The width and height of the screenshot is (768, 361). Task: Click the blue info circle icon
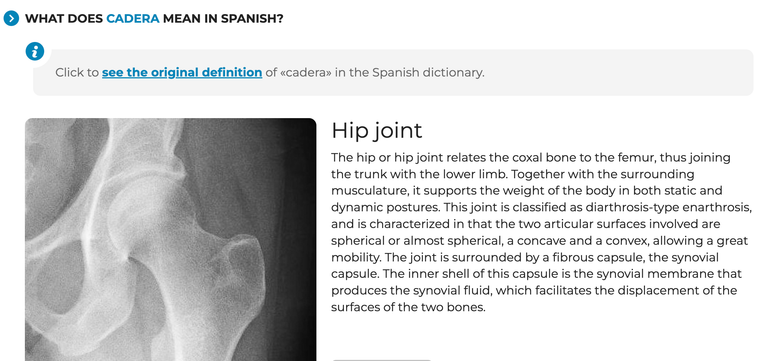[x=35, y=51]
